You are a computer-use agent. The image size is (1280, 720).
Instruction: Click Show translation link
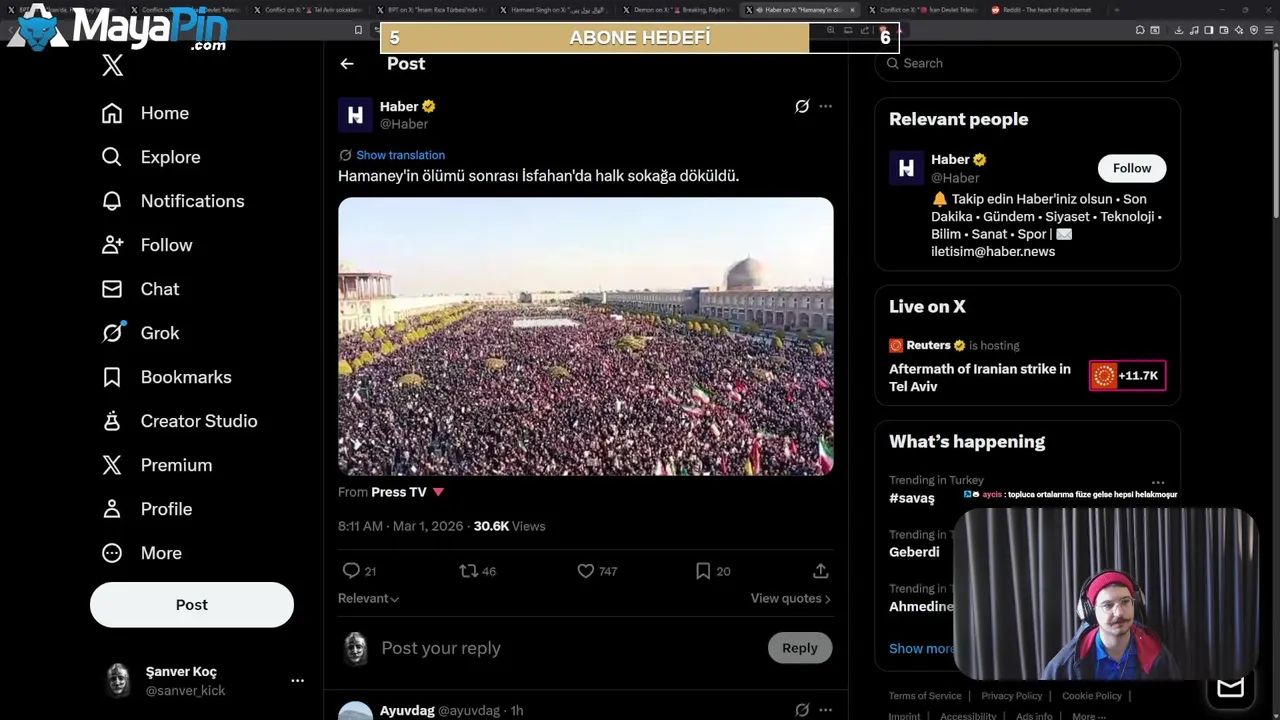[x=400, y=155]
